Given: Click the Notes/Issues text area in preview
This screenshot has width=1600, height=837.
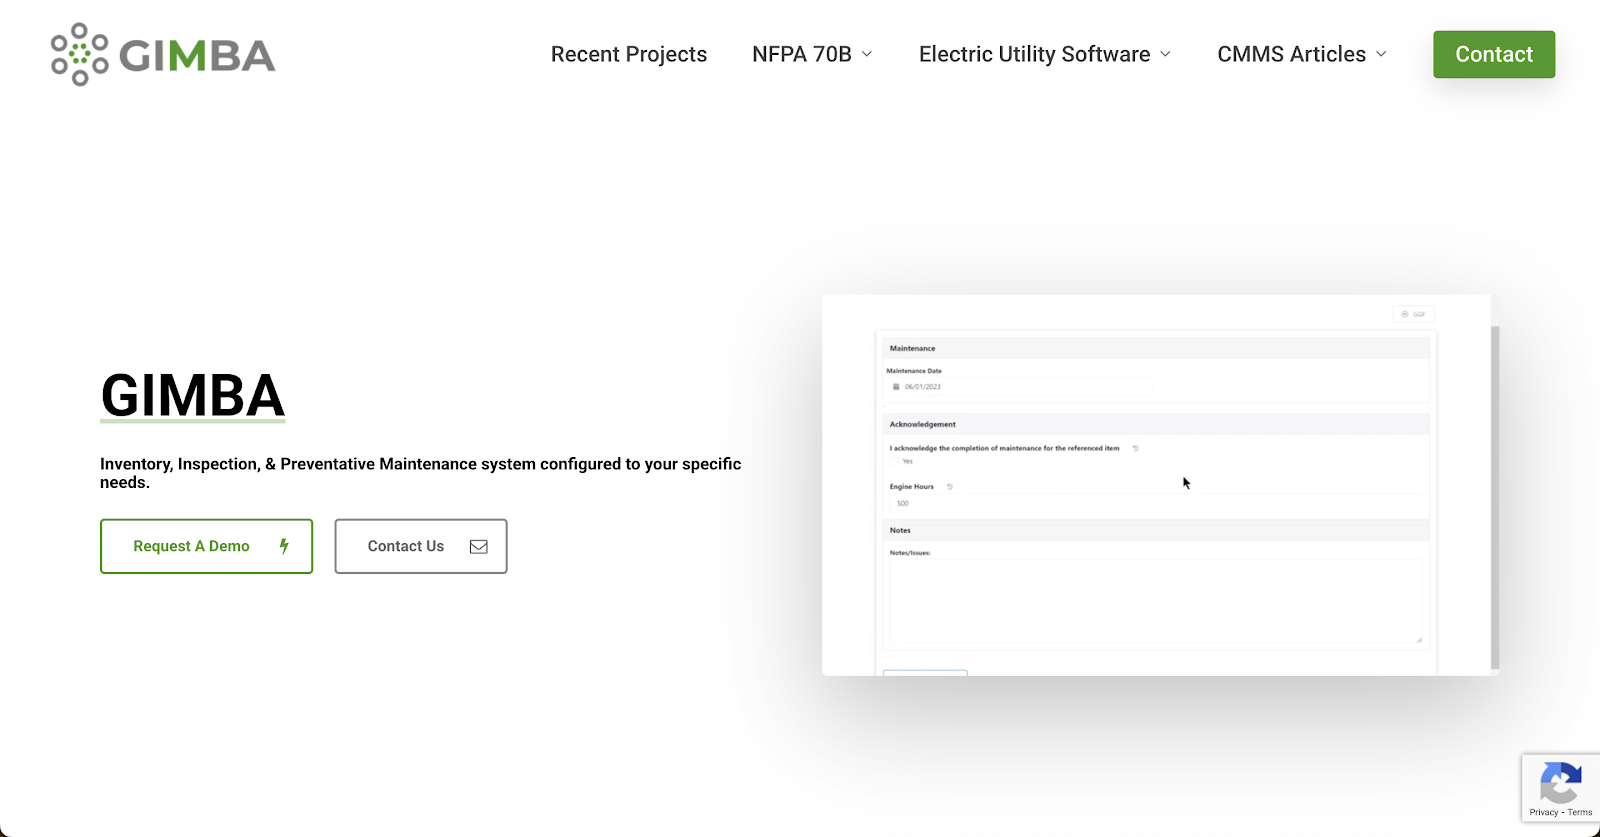Looking at the screenshot, I should [x=1156, y=600].
